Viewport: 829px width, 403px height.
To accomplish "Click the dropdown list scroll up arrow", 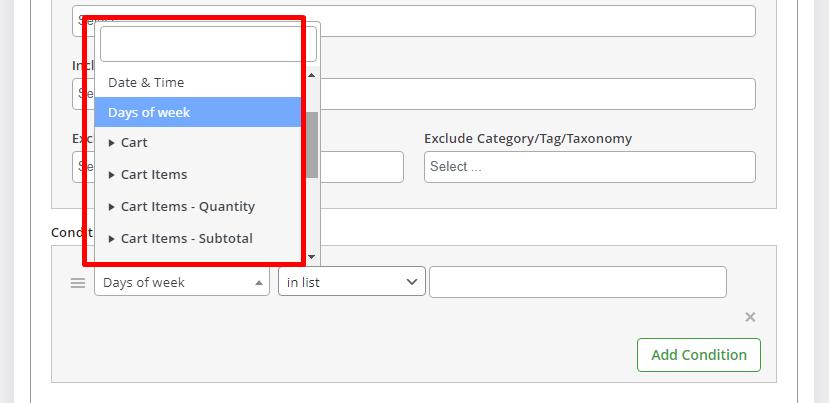I will [311, 76].
